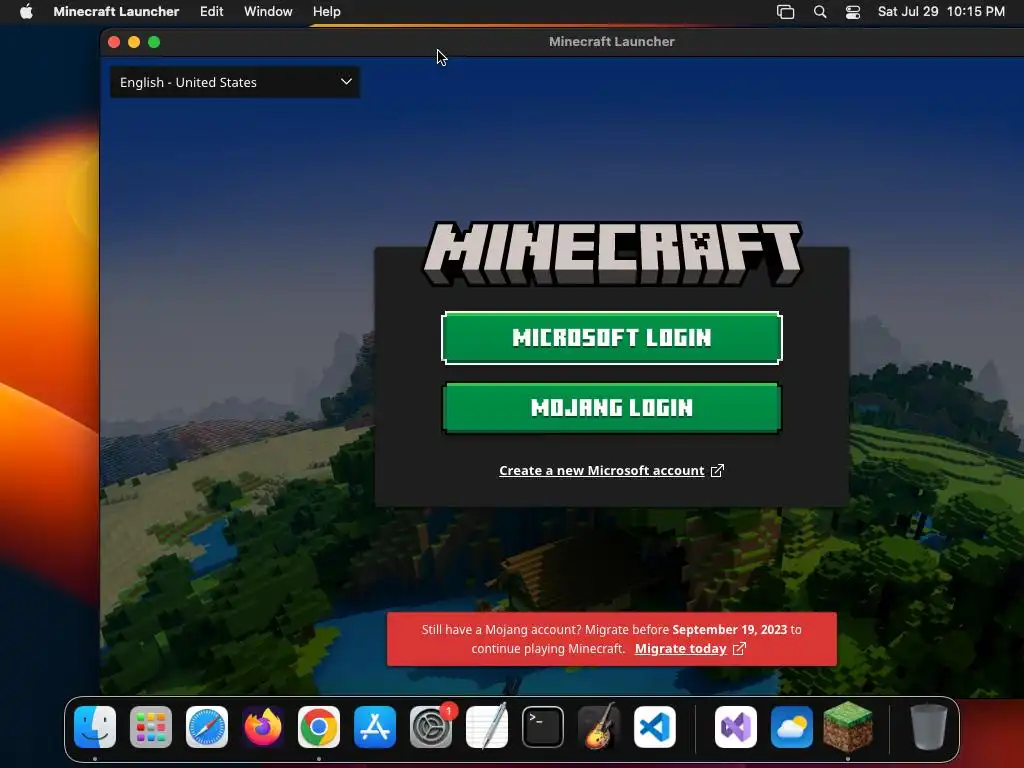This screenshot has width=1024, height=768.
Task: Open TextEdit from the Dock
Action: coord(487,727)
